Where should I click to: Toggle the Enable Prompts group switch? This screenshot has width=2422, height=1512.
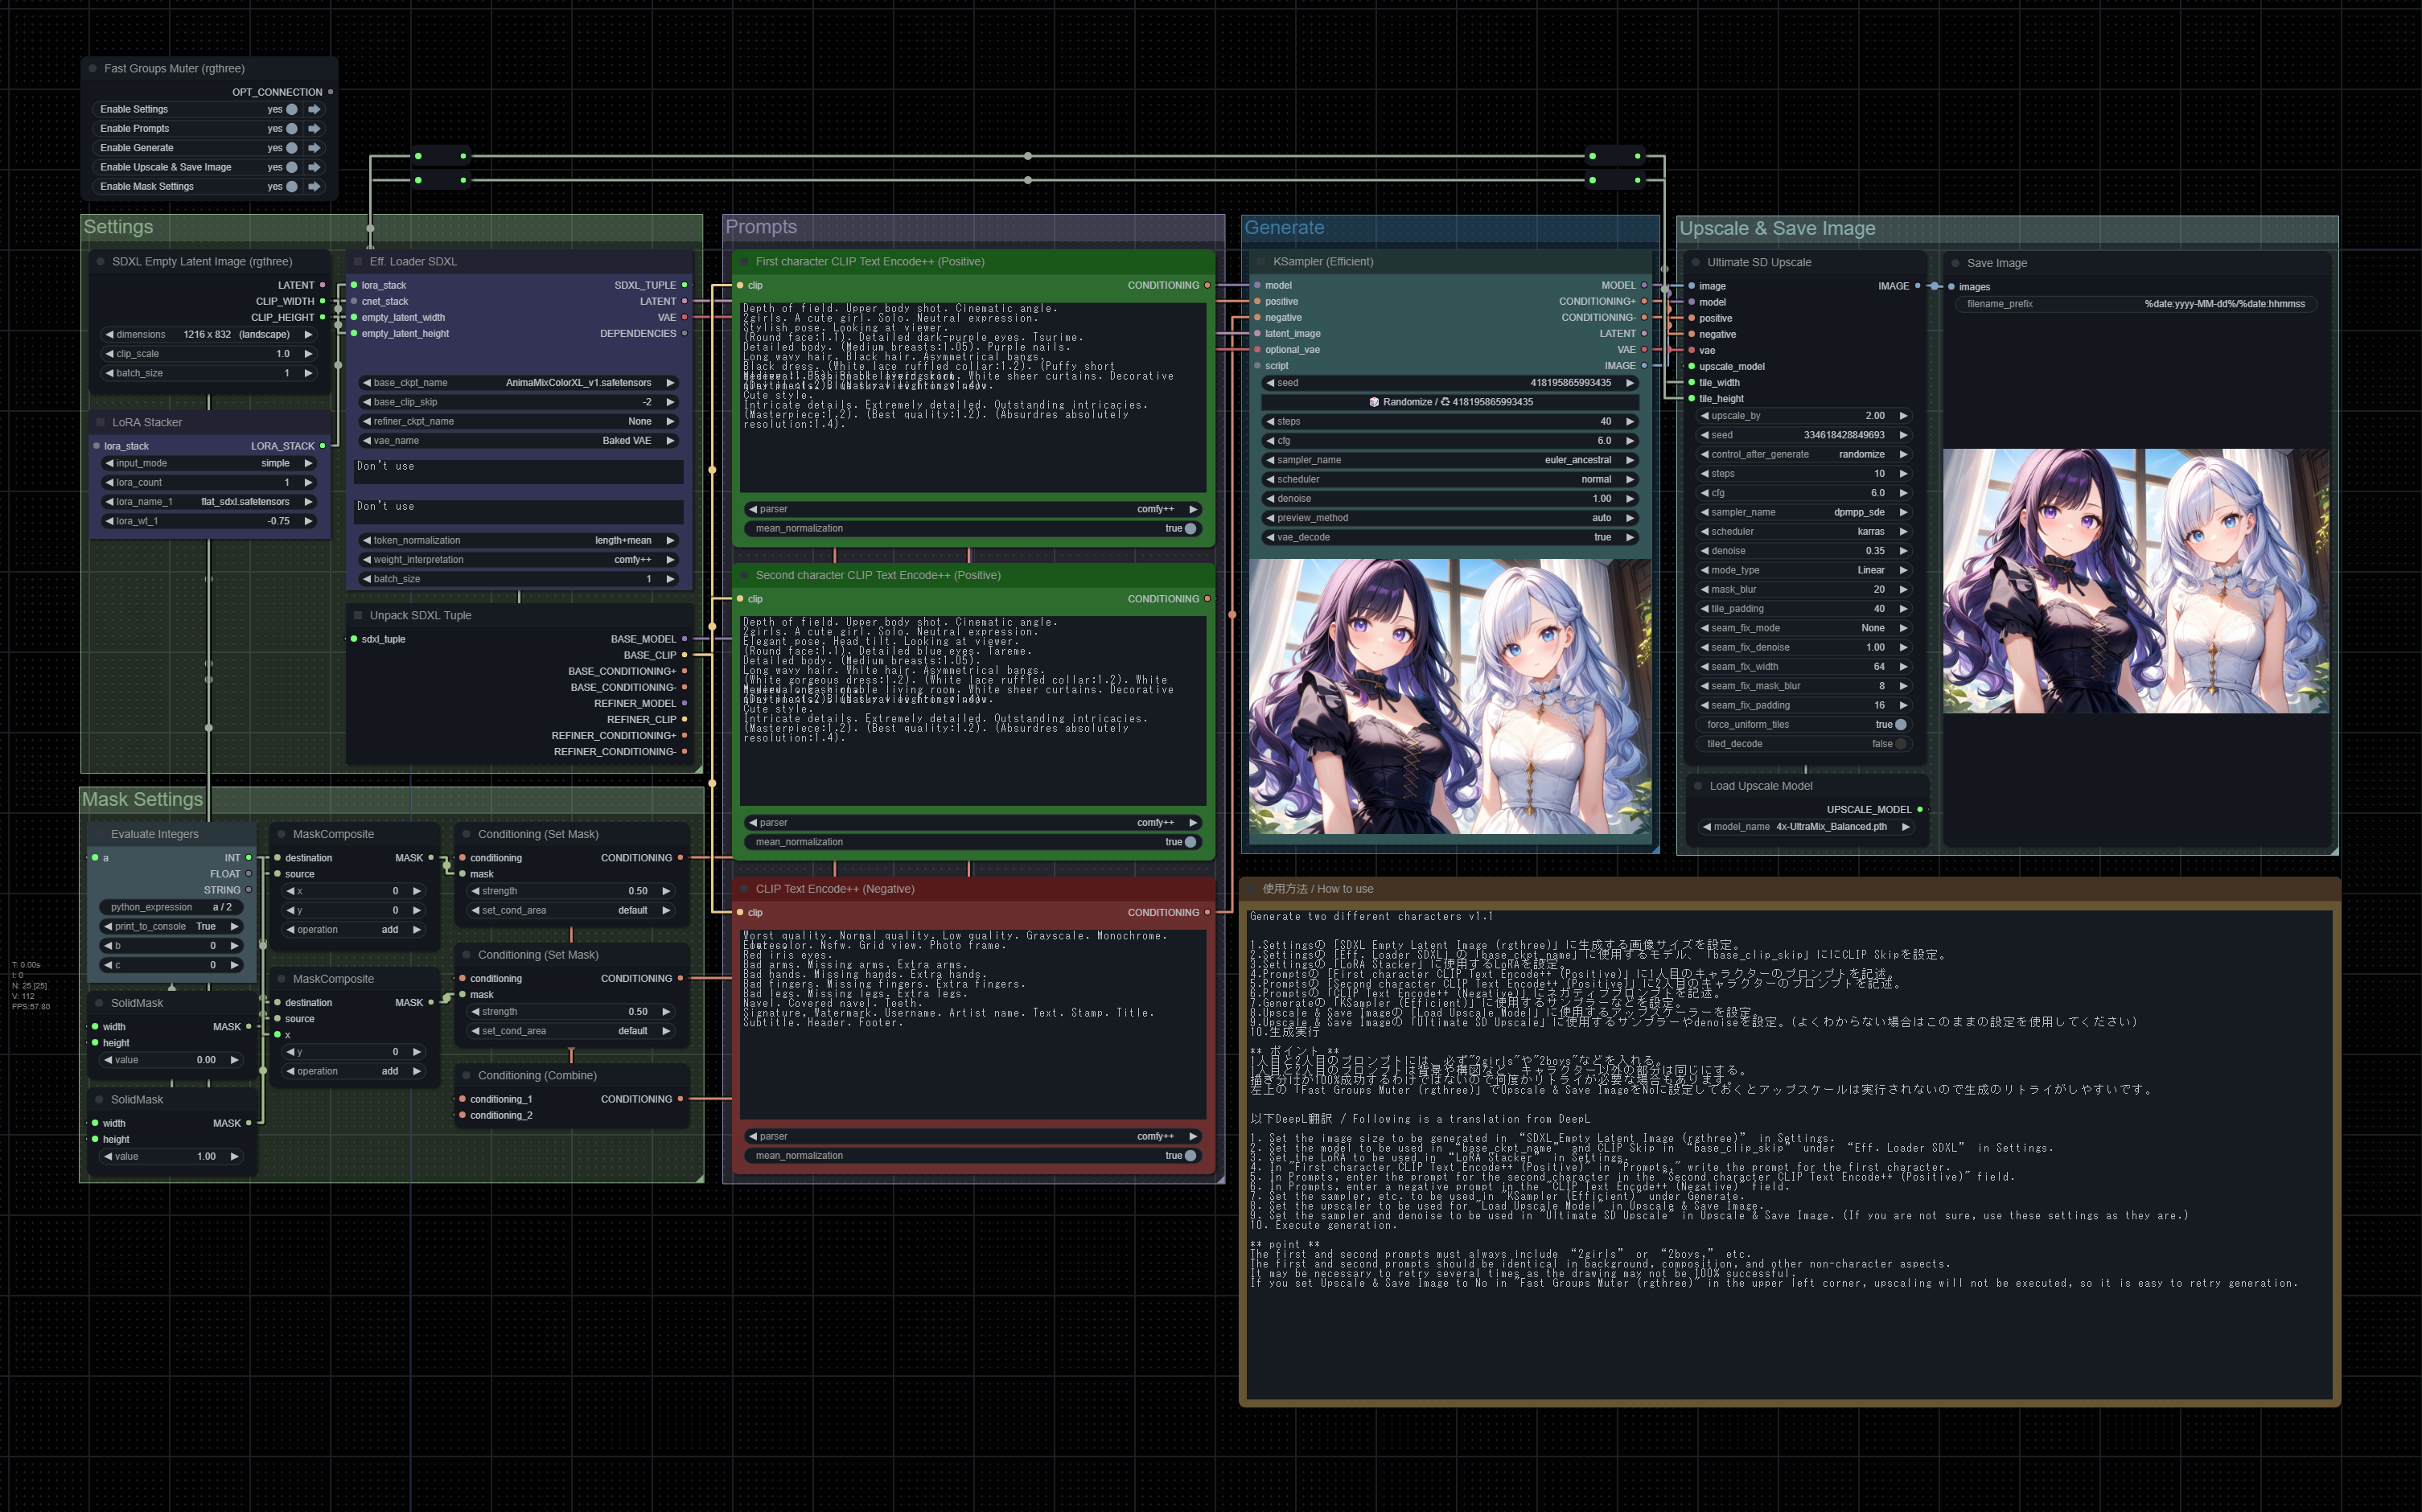tap(291, 129)
